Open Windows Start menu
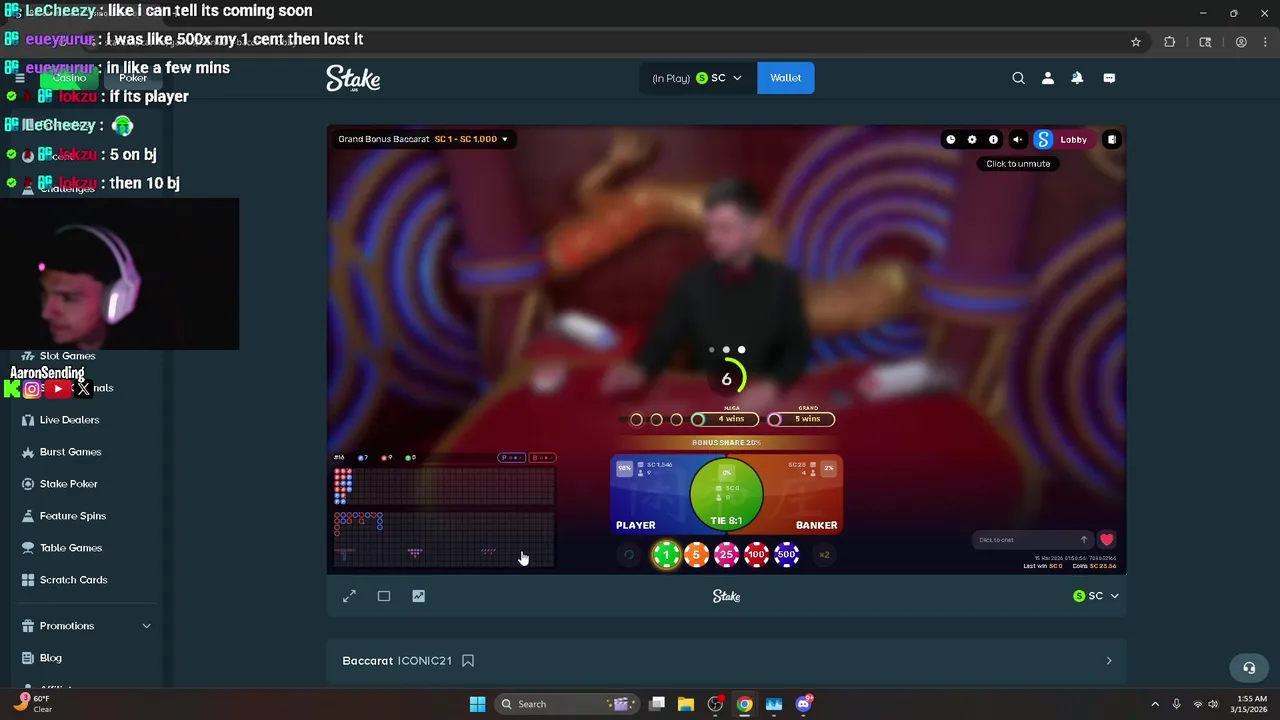 [477, 704]
